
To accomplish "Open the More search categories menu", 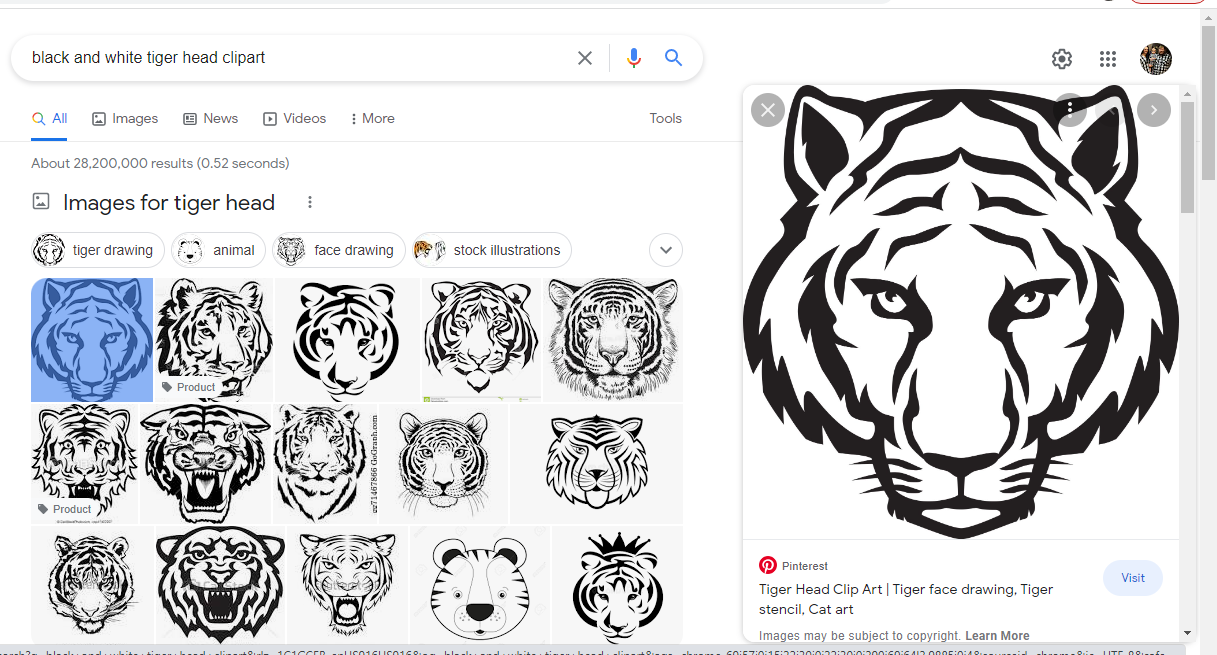I will (x=371, y=118).
